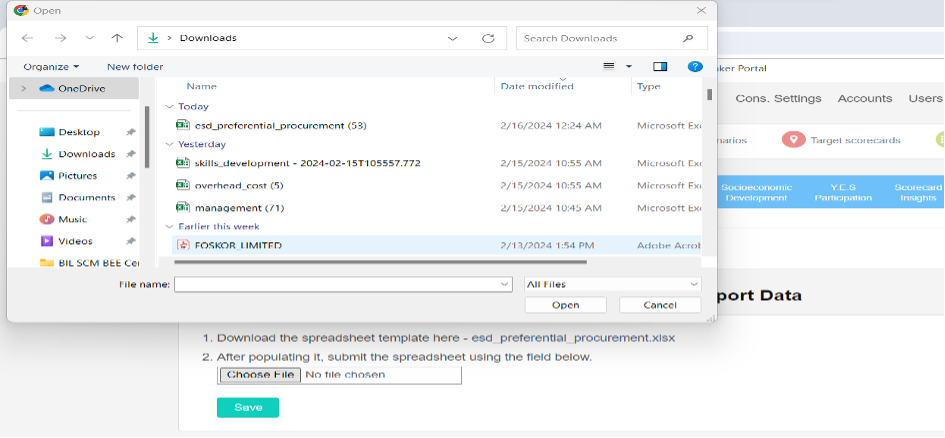Screen dimensions: 945x438
Task: Click the file list vertical scrollbar
Action: tap(709, 95)
